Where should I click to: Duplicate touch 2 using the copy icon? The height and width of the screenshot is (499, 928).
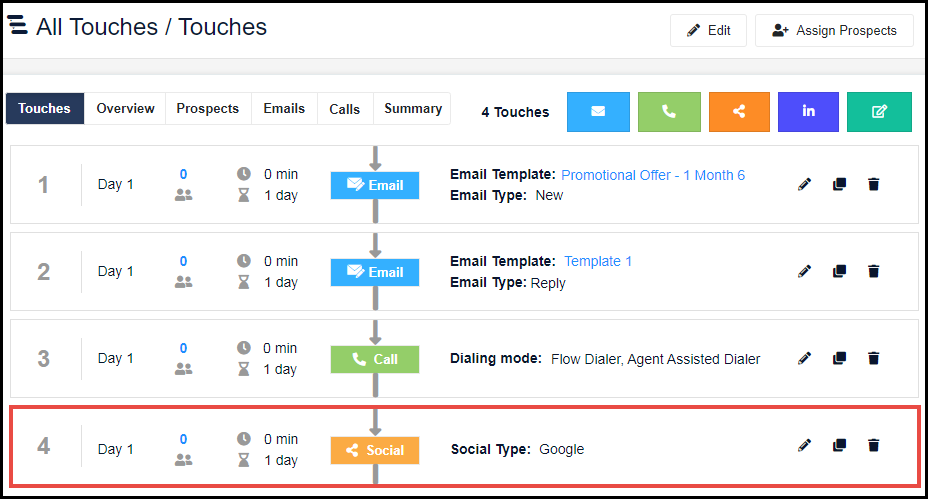click(x=839, y=271)
